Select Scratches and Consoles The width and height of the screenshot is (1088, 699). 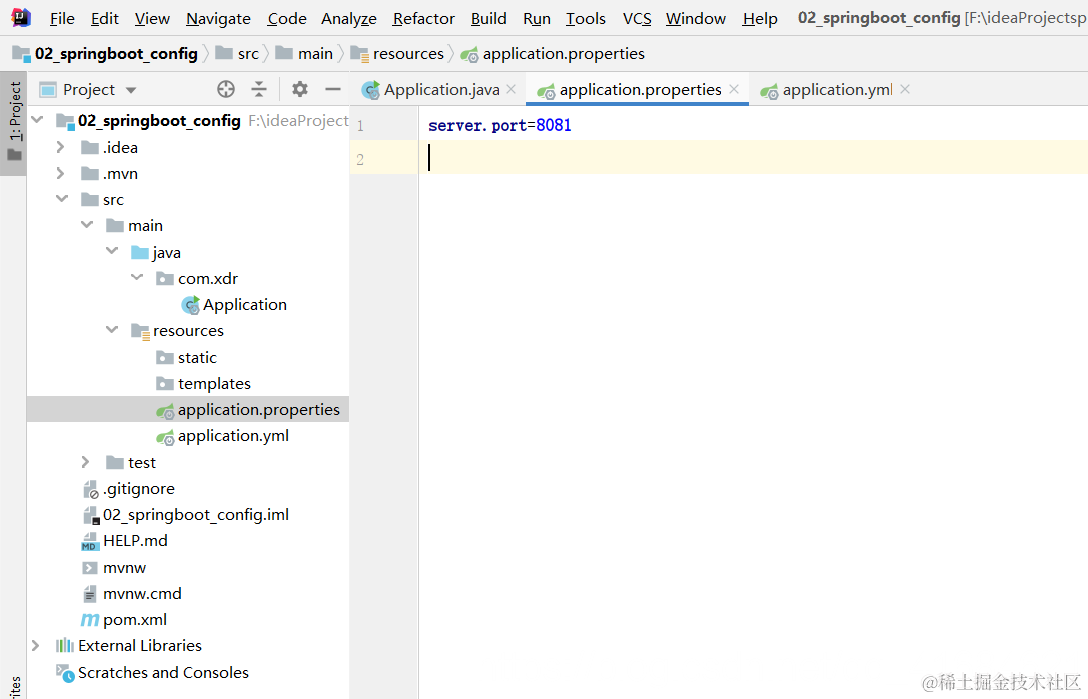pos(163,673)
